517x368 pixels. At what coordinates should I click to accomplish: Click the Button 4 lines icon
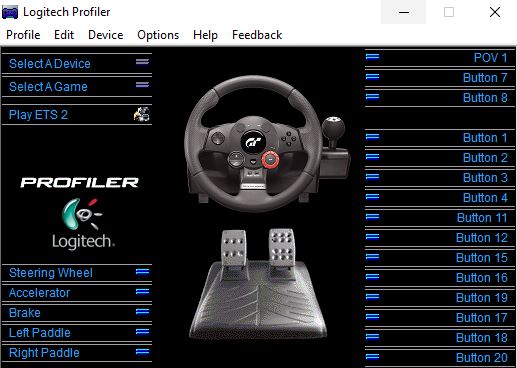(372, 197)
